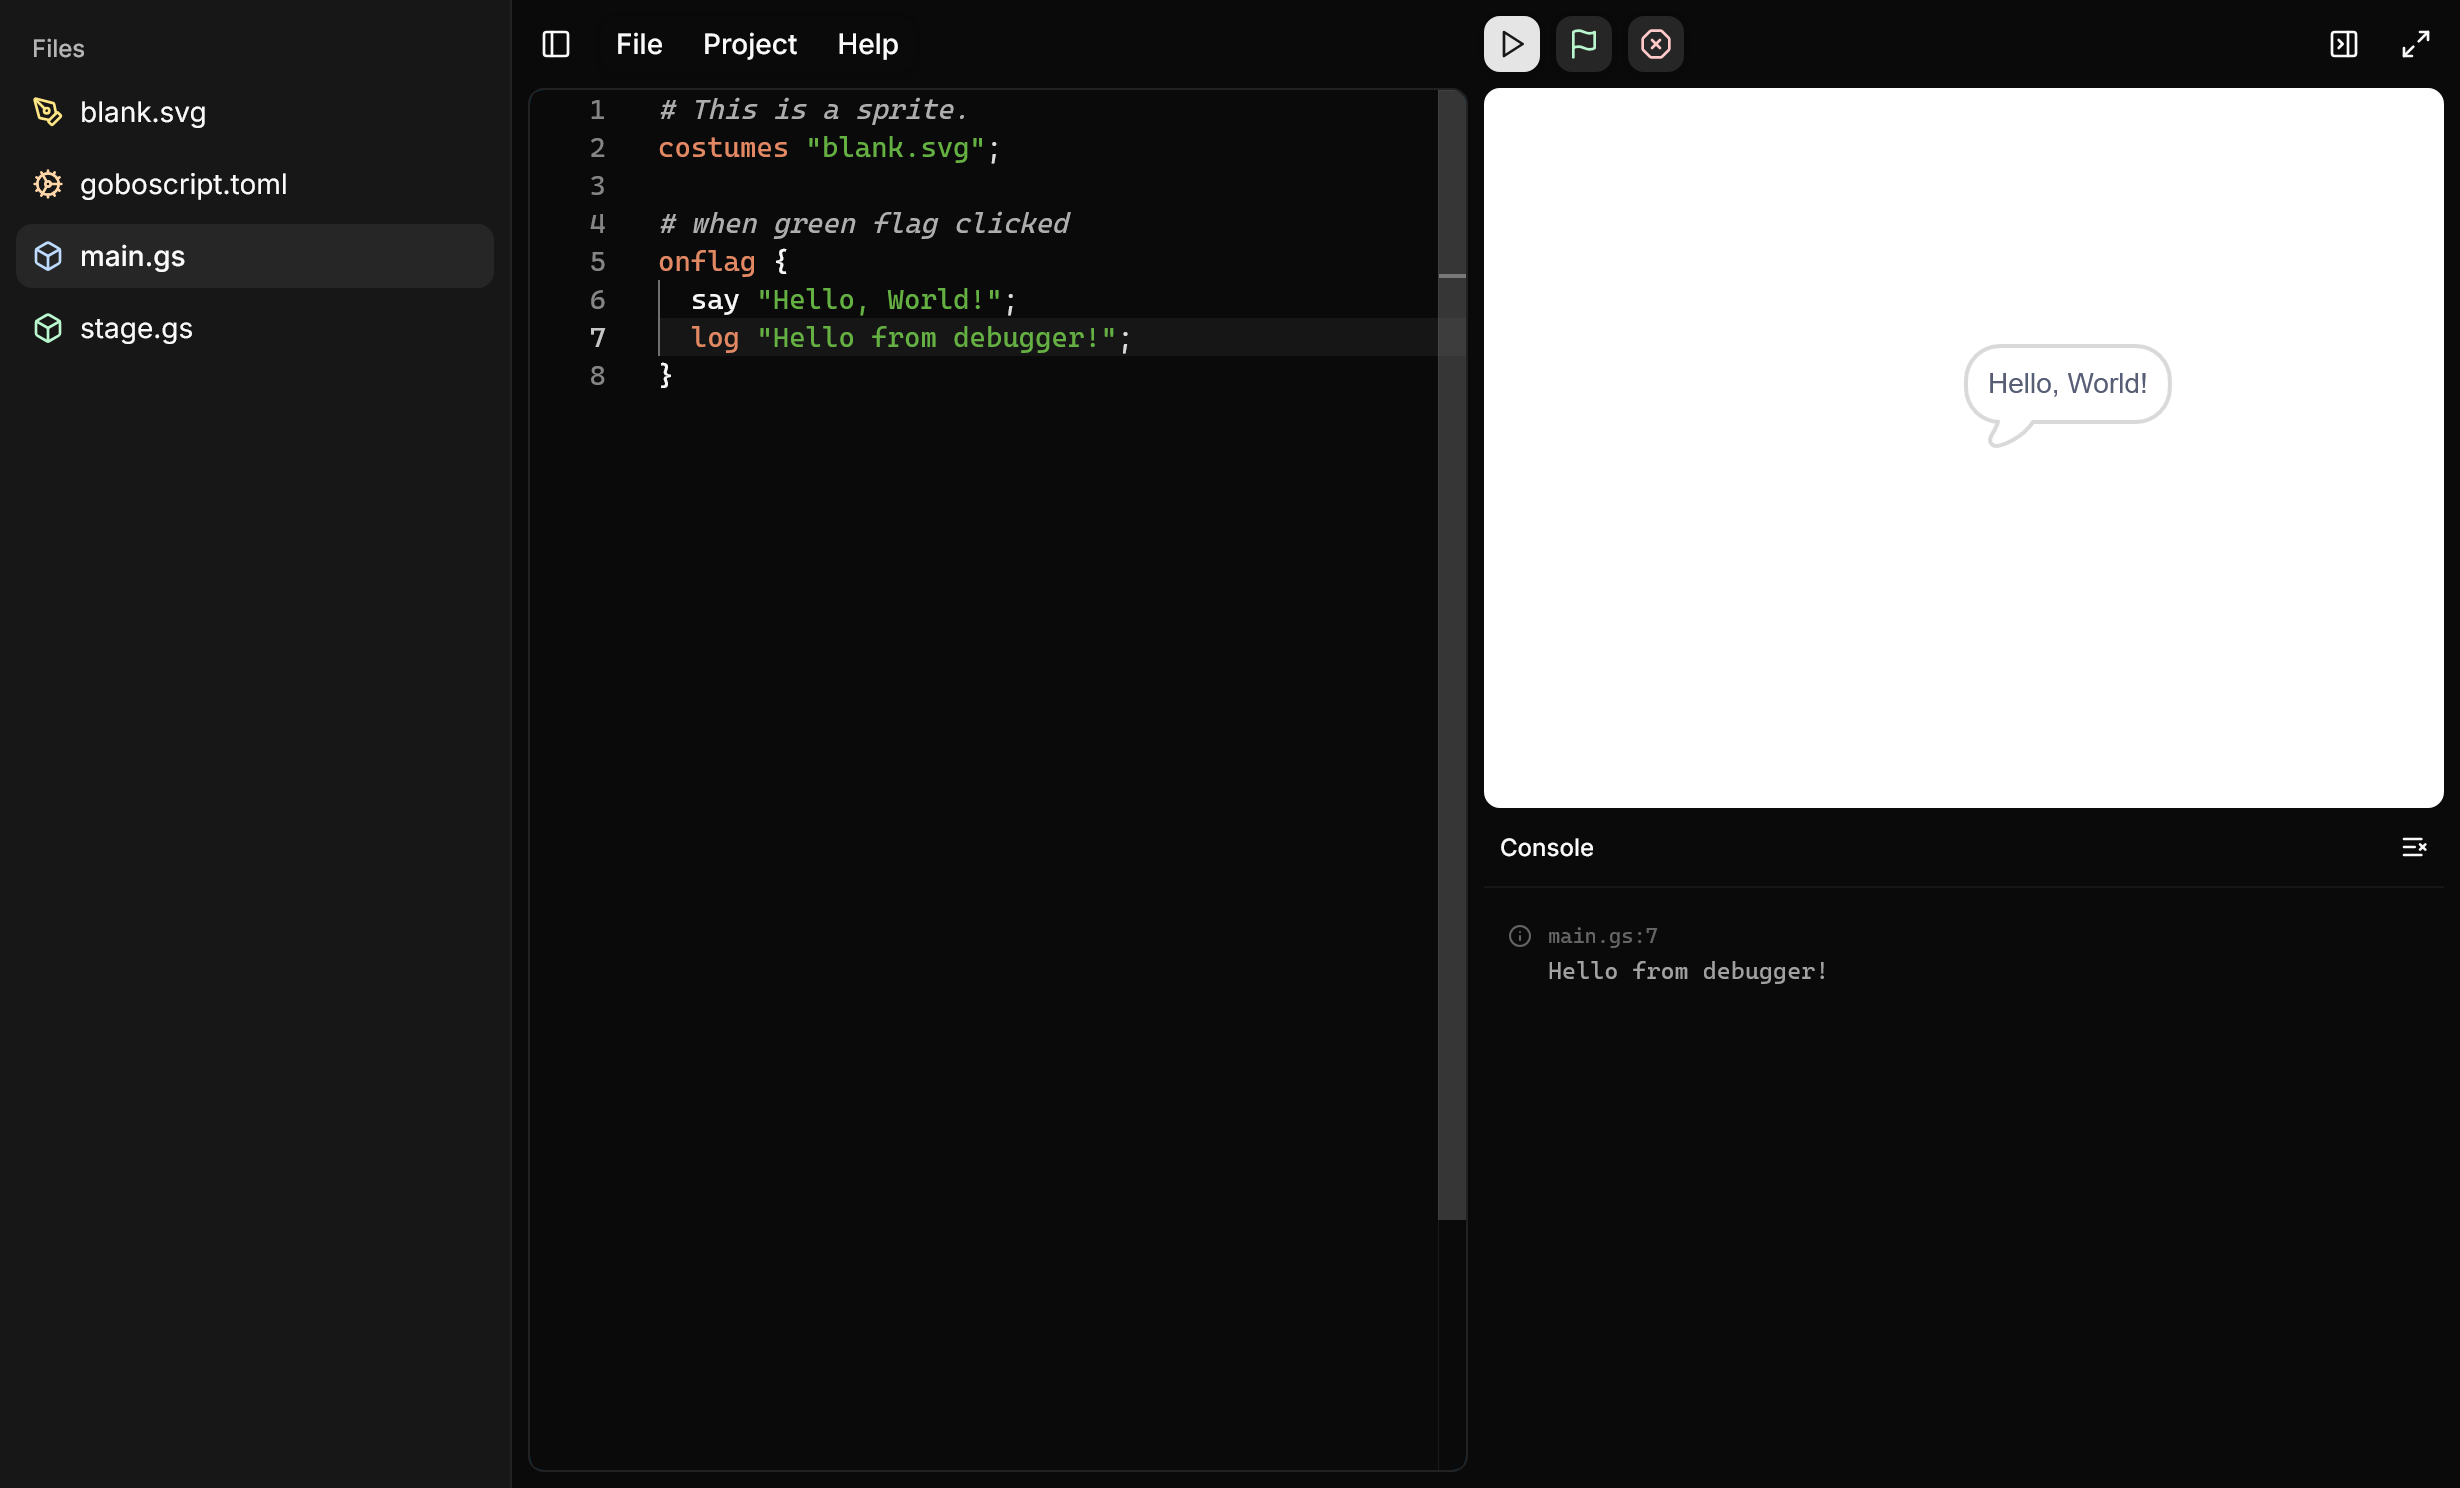Toggle the right stage panel
The width and height of the screenshot is (2460, 1488).
click(2343, 44)
